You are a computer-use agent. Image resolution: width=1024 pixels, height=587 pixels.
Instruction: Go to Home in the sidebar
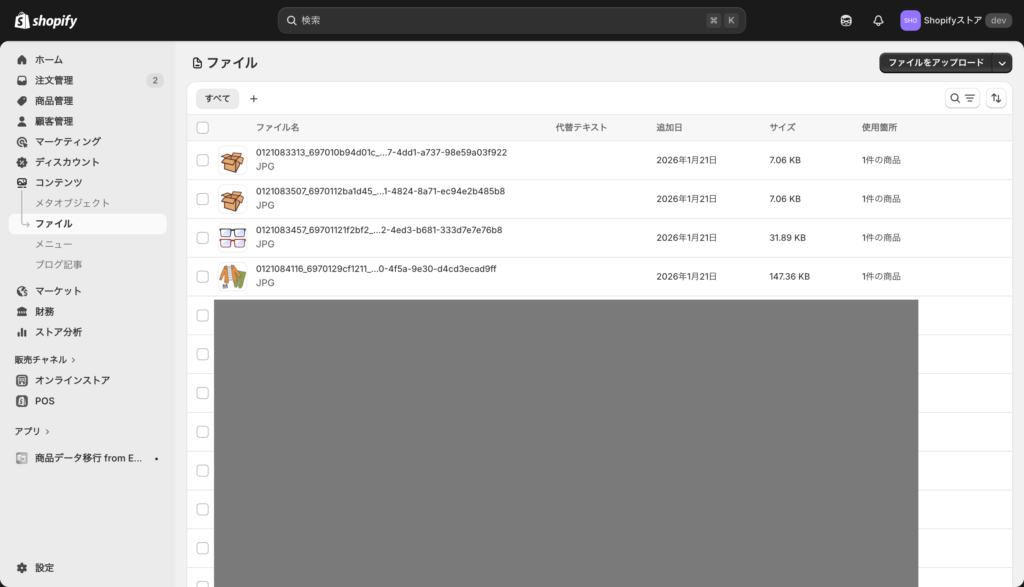48,60
